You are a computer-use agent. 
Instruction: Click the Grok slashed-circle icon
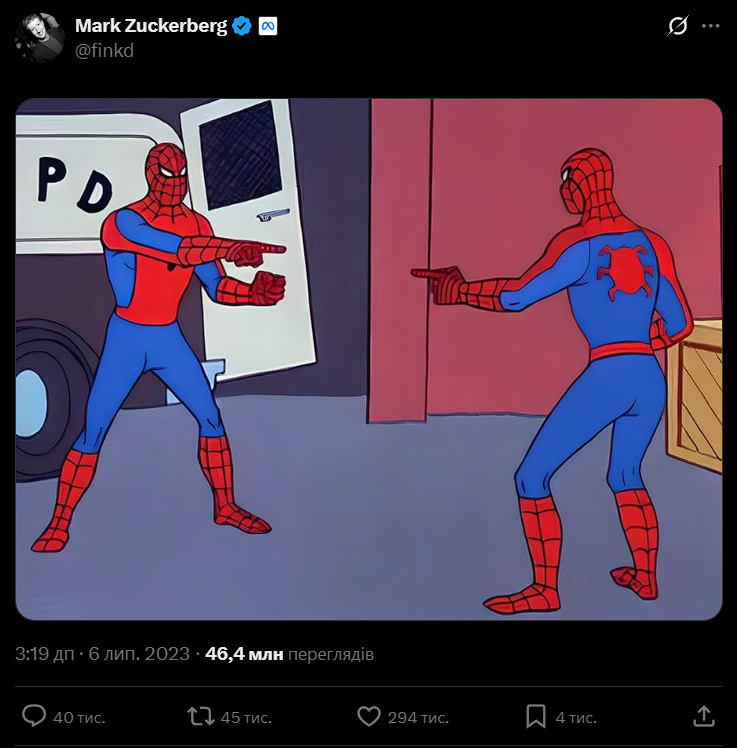pyautogui.click(x=678, y=26)
